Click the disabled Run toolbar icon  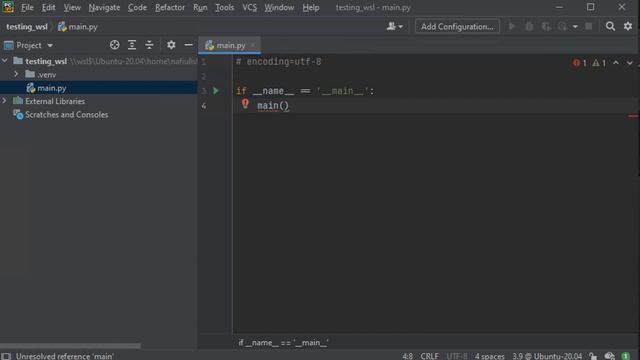click(511, 27)
